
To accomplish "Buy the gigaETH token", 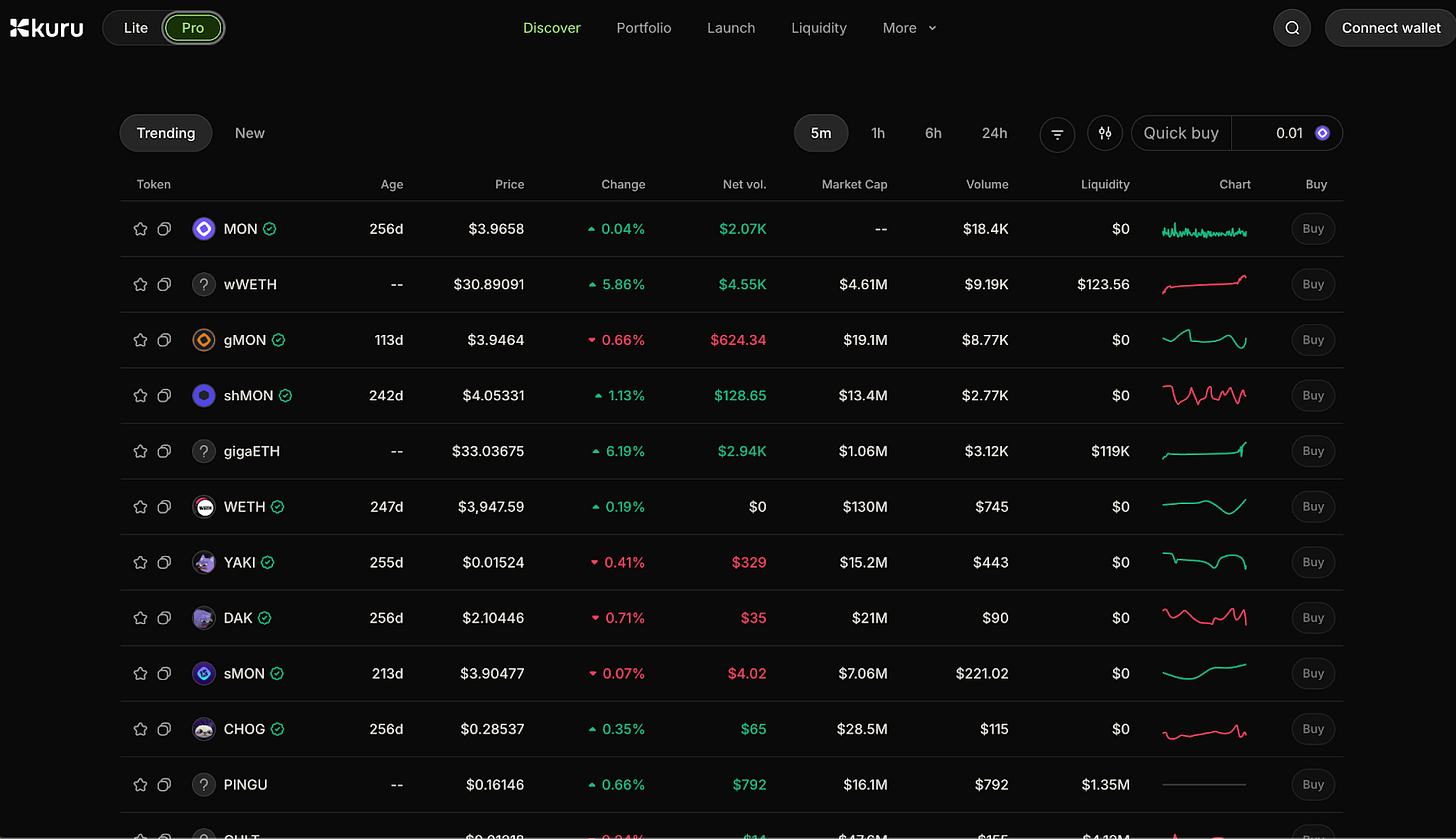I will (x=1313, y=451).
